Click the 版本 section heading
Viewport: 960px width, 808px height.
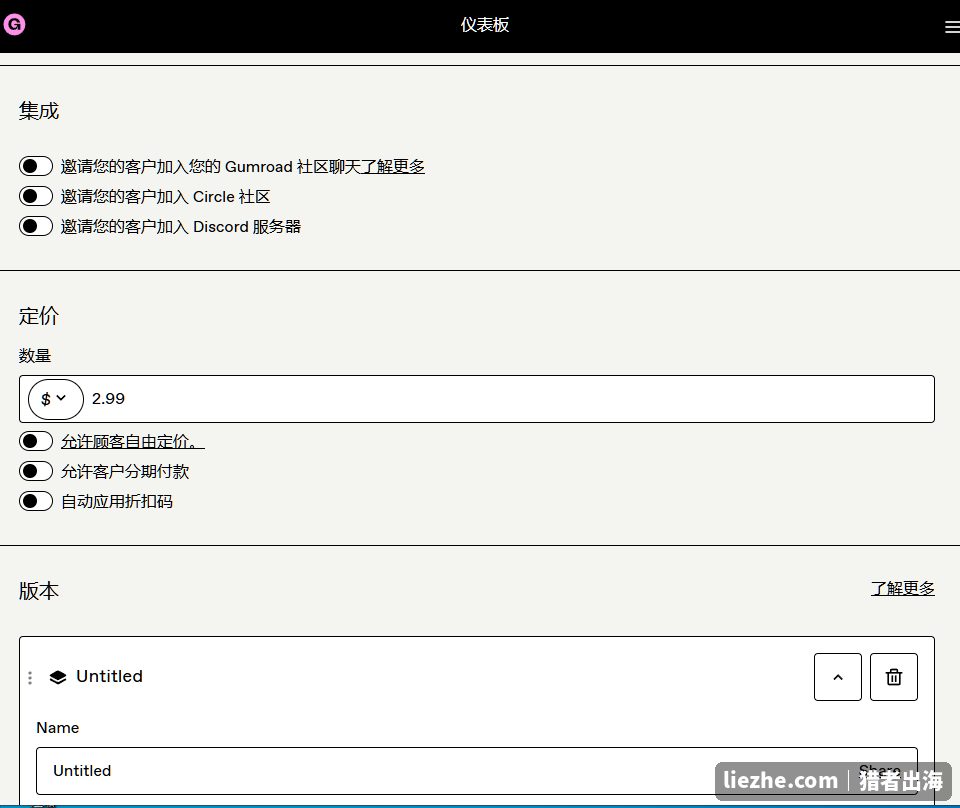click(x=39, y=591)
